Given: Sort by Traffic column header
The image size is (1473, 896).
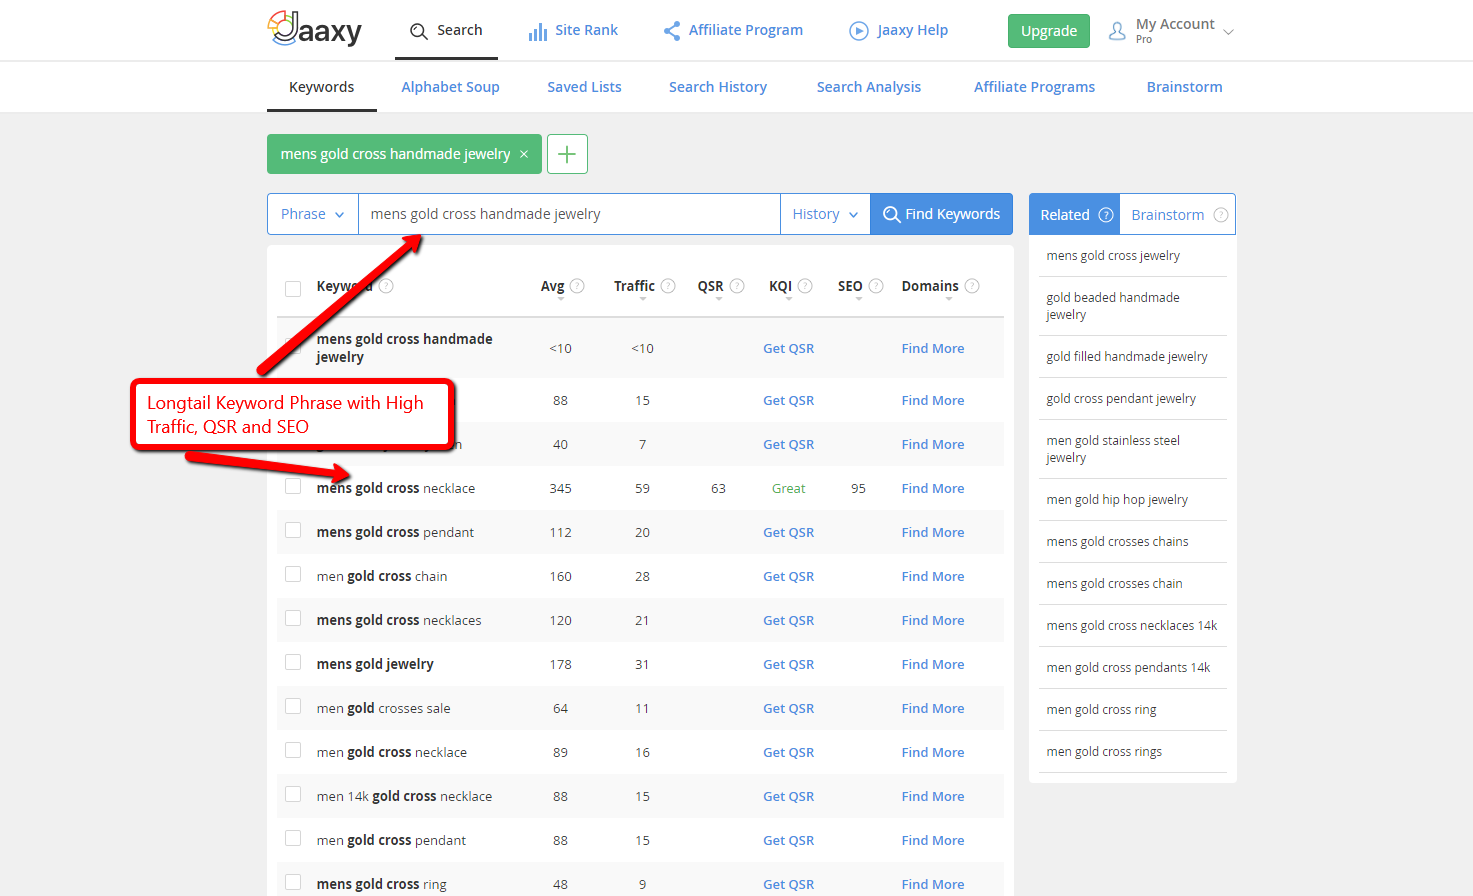Looking at the screenshot, I should (x=634, y=287).
